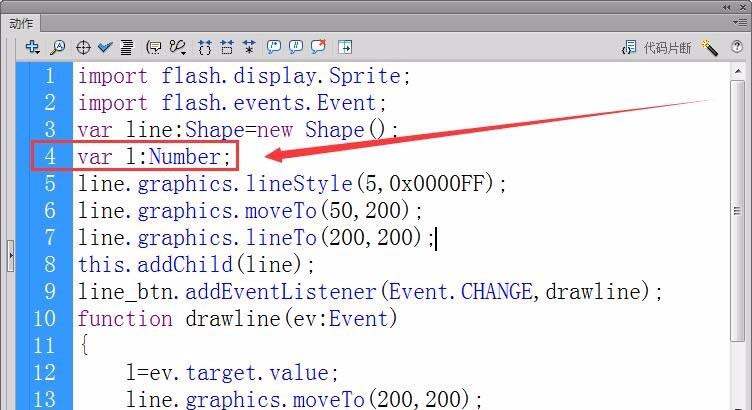752x410 pixels.
Task: Click 'addEventListener' in line 9
Action: point(281,292)
